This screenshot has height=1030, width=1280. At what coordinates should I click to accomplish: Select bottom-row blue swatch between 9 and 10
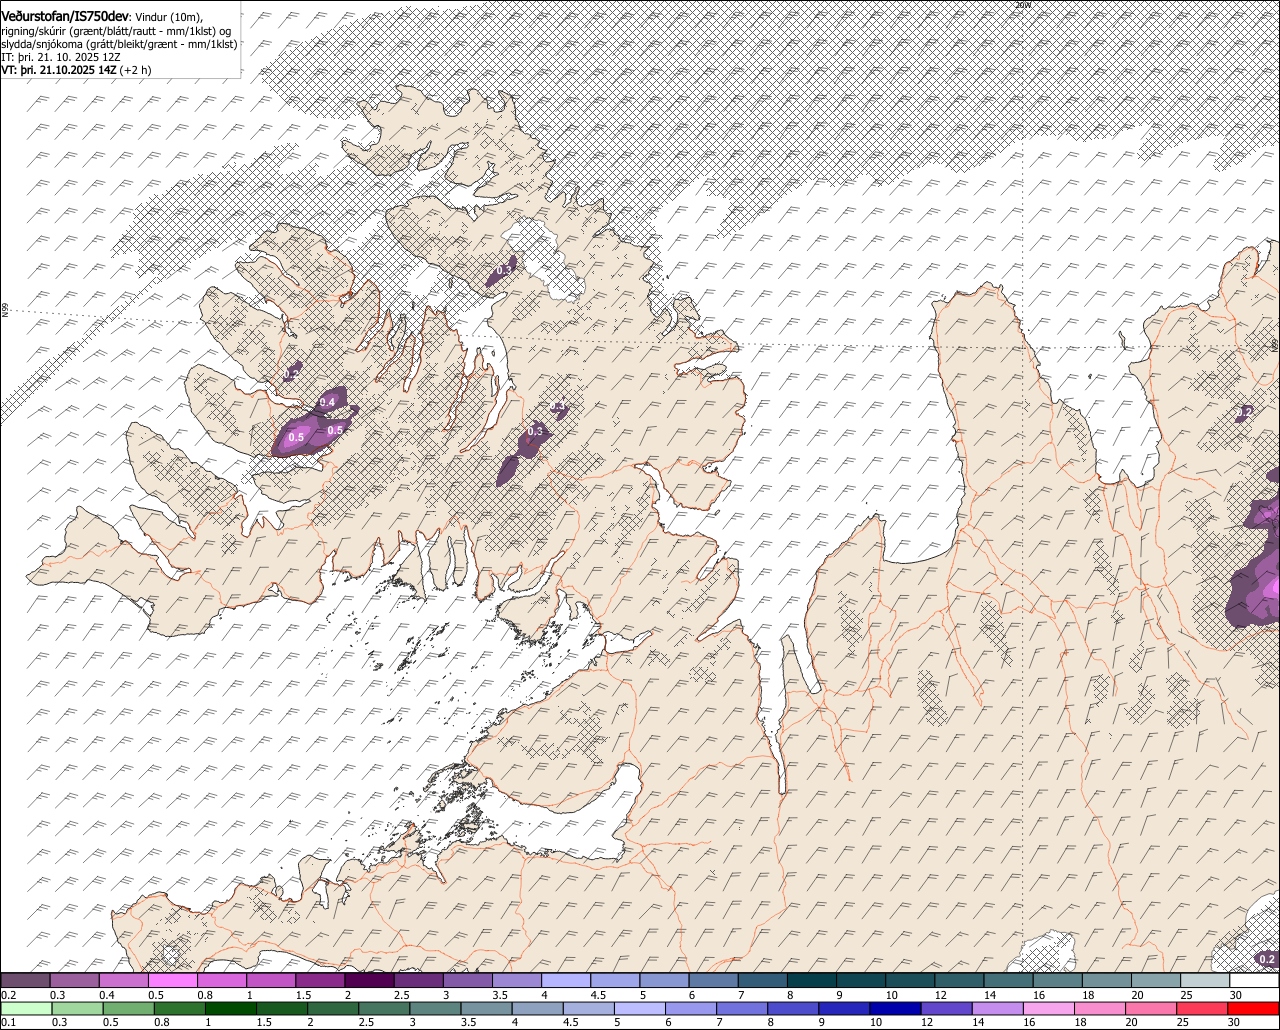(x=844, y=1008)
